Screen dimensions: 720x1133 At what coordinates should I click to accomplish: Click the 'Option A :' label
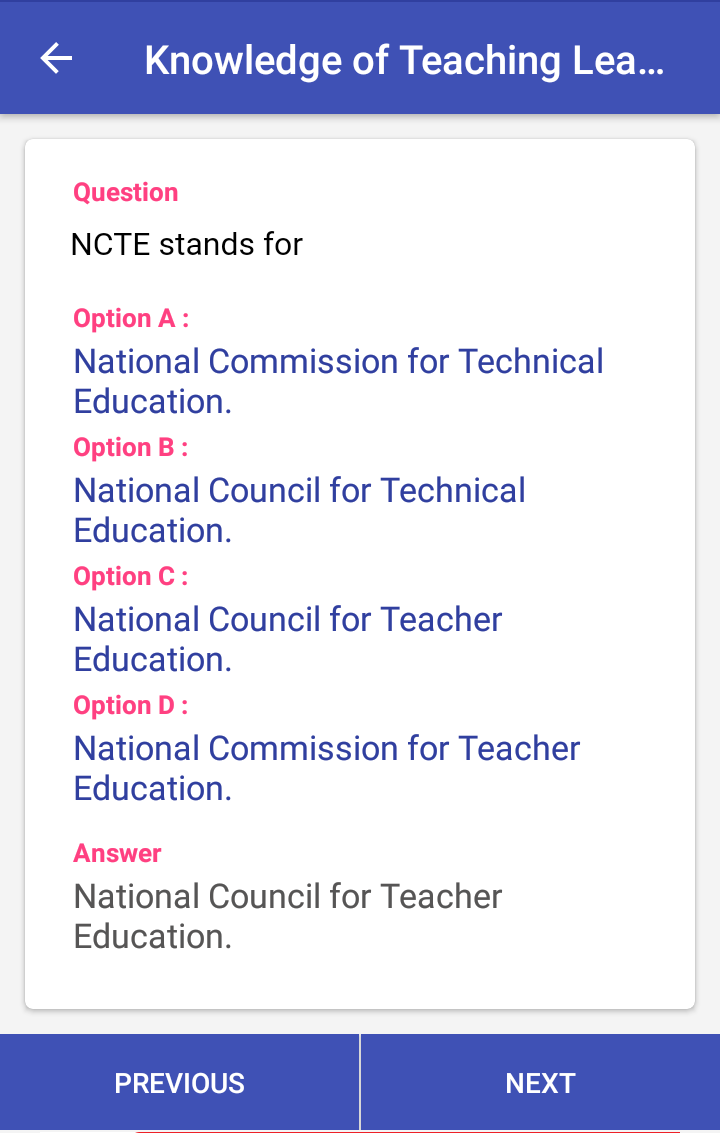pos(131,318)
